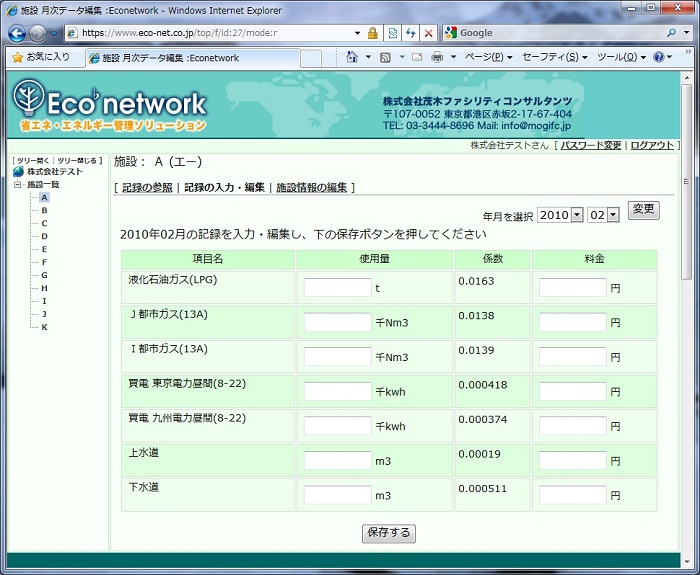This screenshot has width=700, height=575.
Task: Click the 変更 button
Action: [644, 209]
